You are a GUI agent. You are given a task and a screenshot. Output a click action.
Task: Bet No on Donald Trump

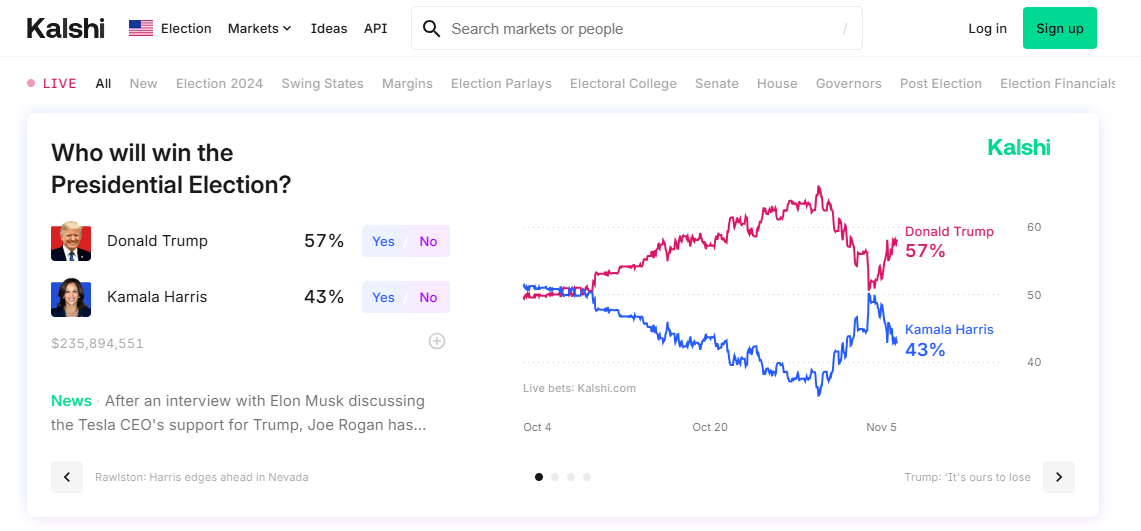point(429,241)
